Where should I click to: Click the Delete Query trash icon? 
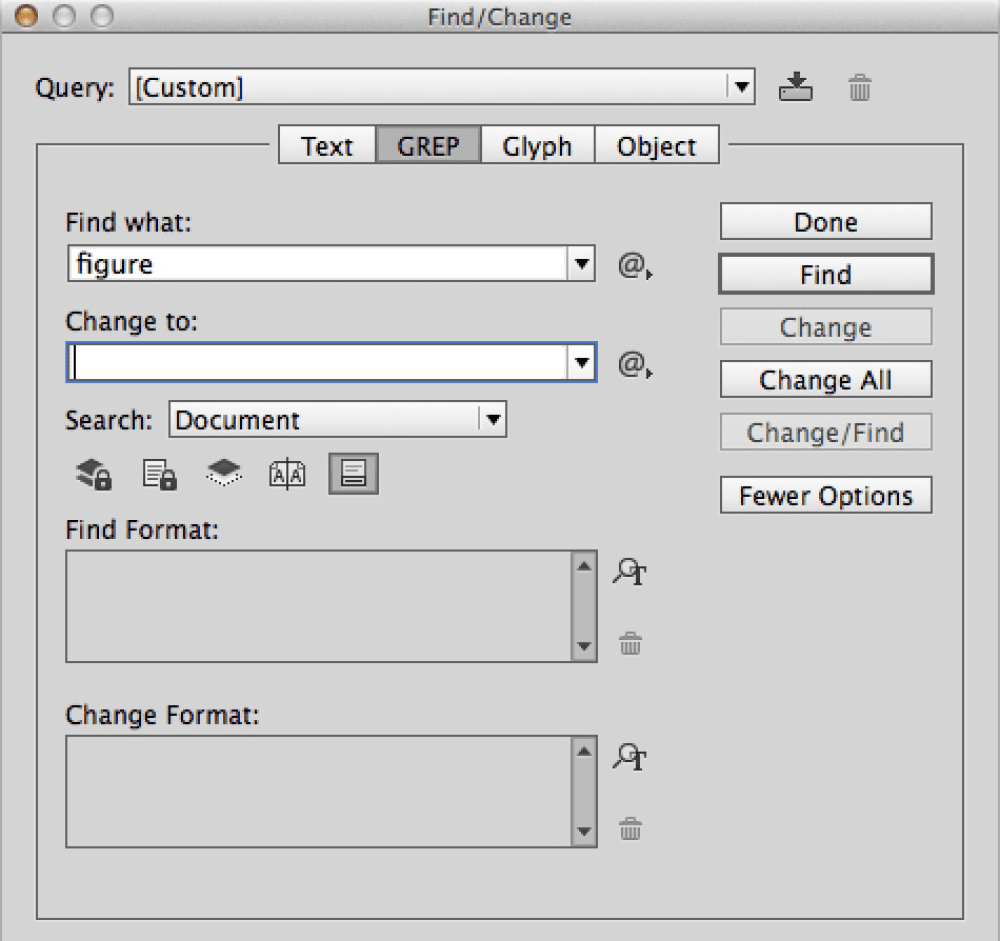[x=860, y=88]
